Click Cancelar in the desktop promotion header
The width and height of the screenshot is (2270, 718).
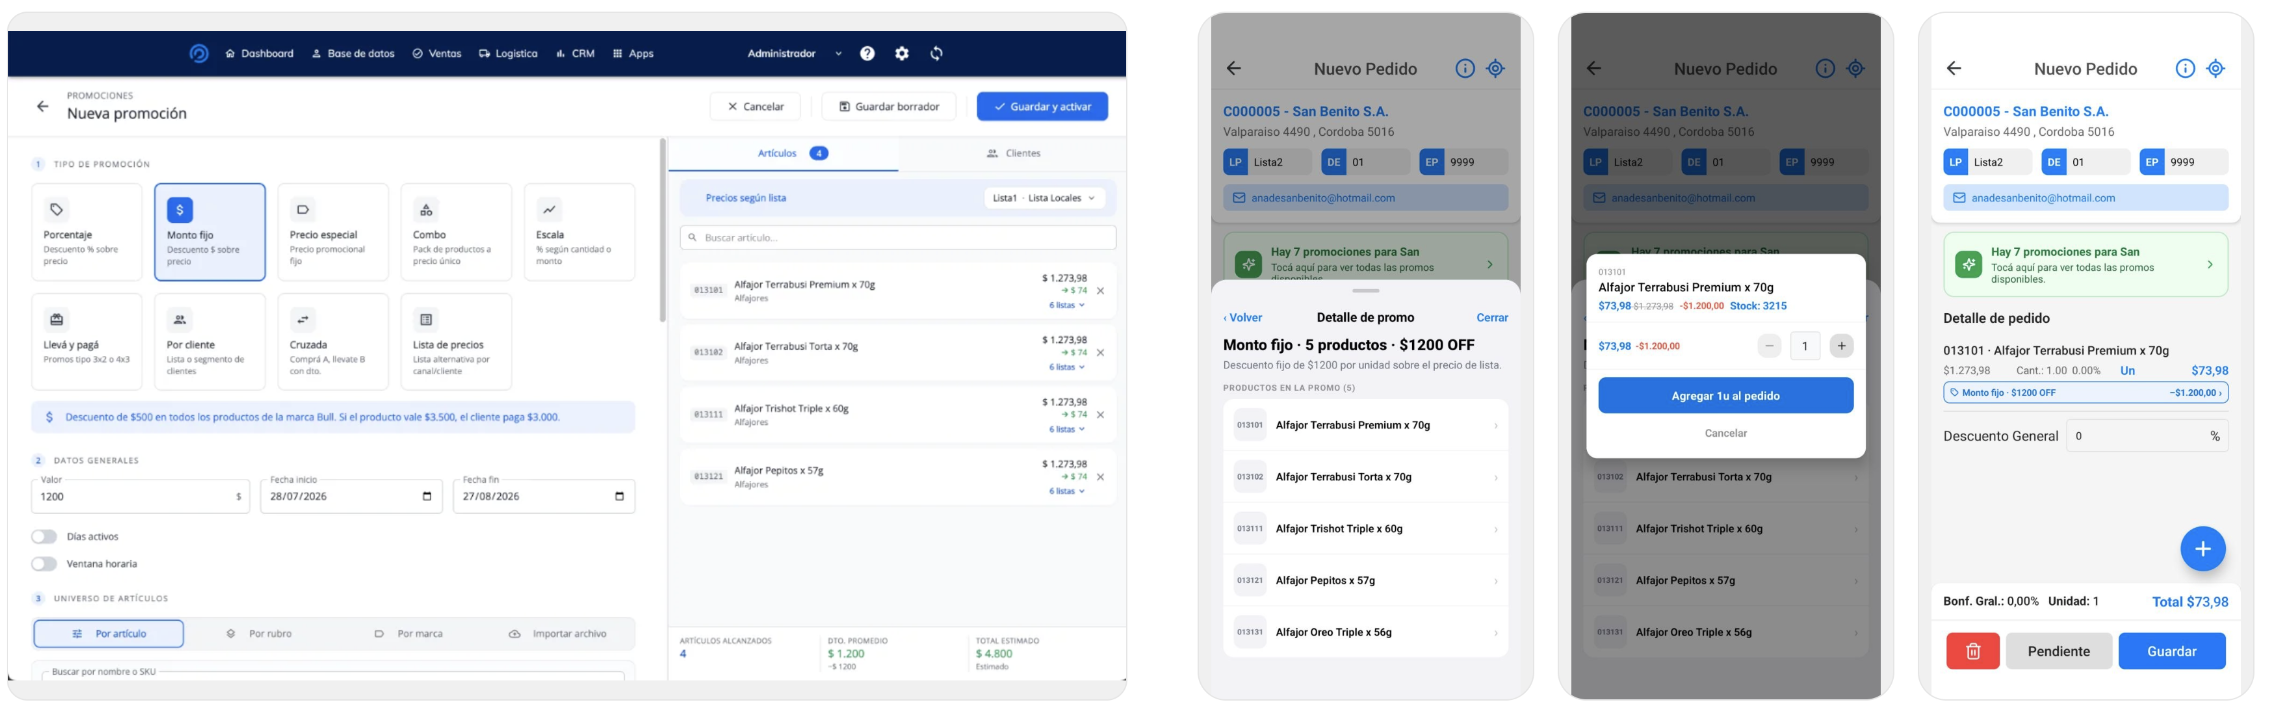click(755, 106)
